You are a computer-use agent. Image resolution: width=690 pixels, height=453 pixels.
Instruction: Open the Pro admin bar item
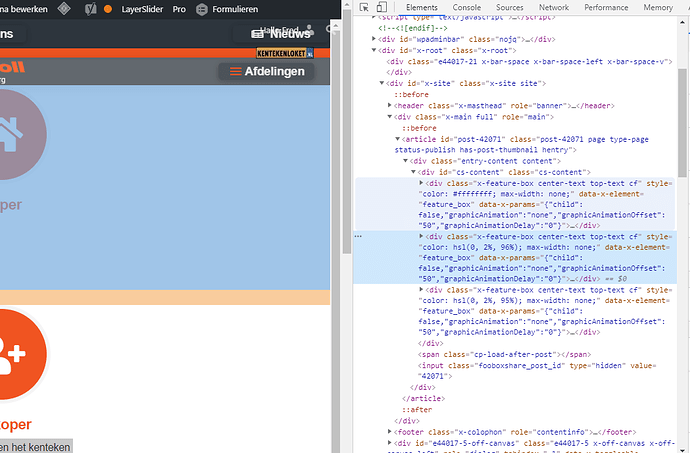click(179, 9)
